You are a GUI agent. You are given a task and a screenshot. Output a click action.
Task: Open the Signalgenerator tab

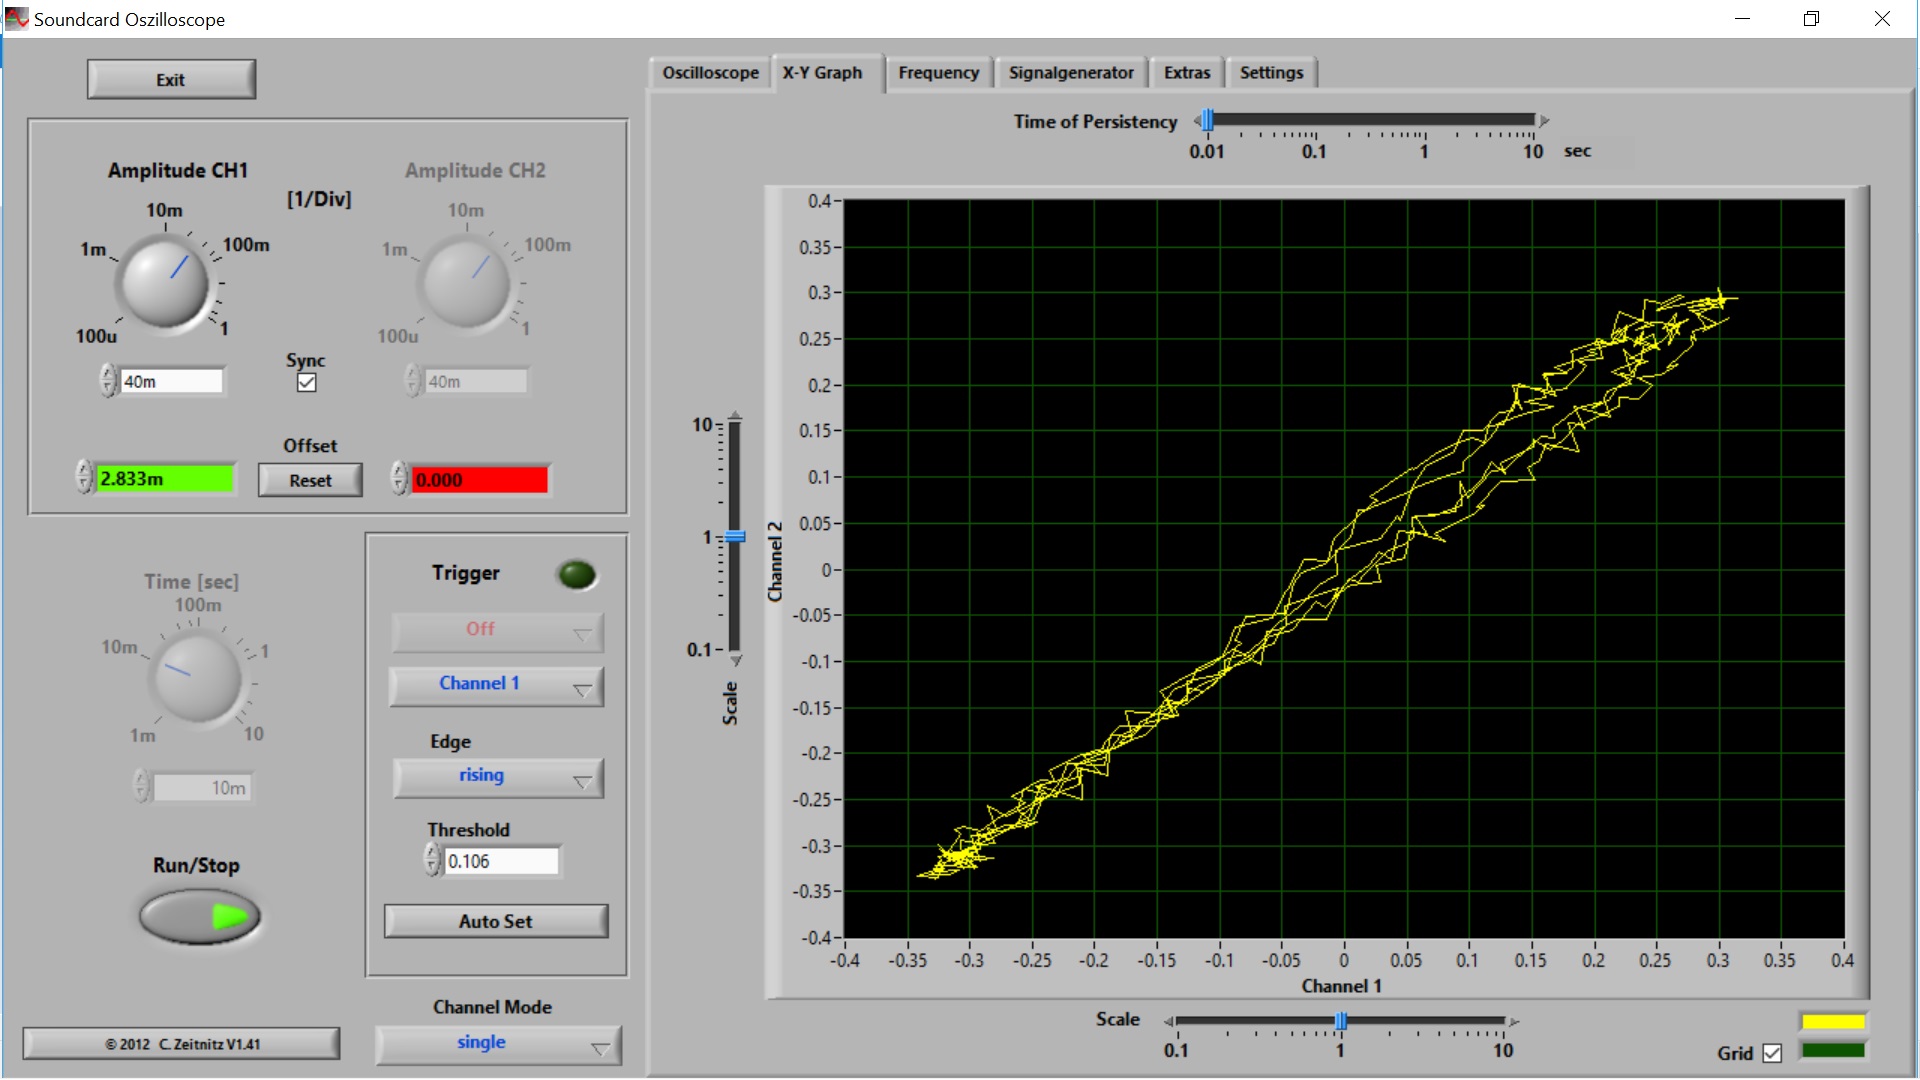1070,73
